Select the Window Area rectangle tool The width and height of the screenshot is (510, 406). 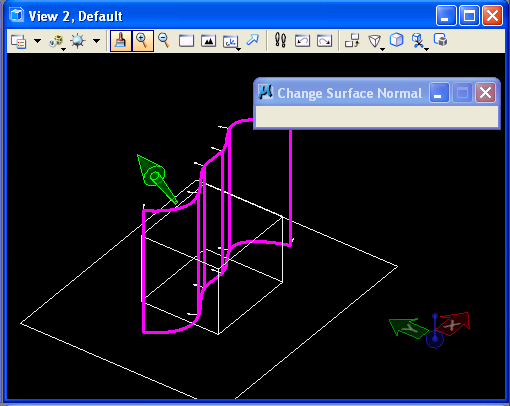(186, 41)
